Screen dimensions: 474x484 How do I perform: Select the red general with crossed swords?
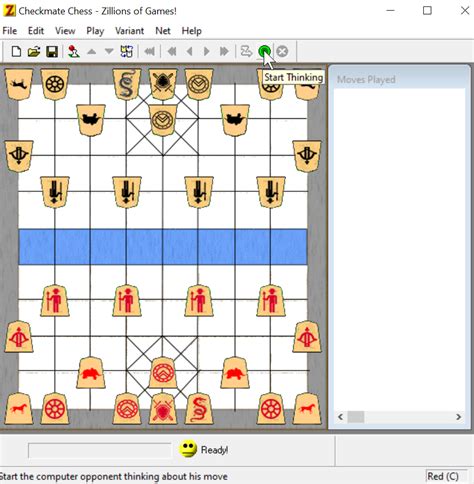(x=163, y=408)
